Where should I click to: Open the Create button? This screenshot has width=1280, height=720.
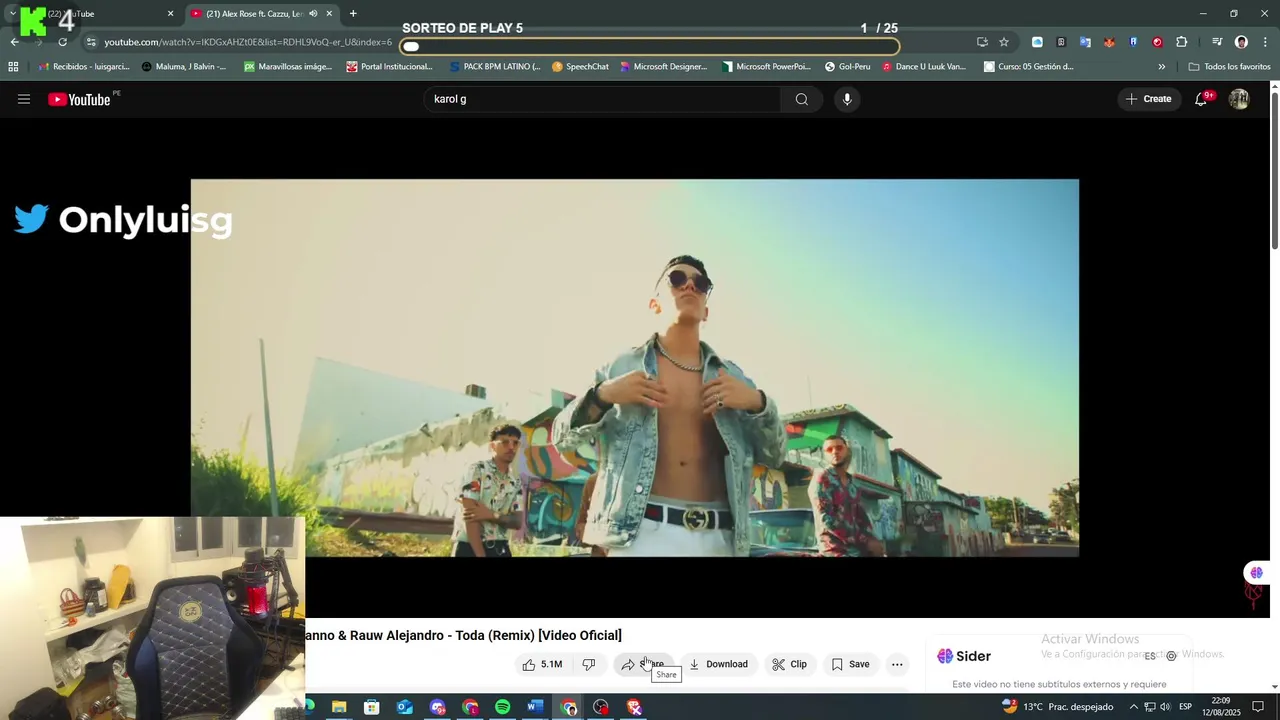(x=1148, y=99)
